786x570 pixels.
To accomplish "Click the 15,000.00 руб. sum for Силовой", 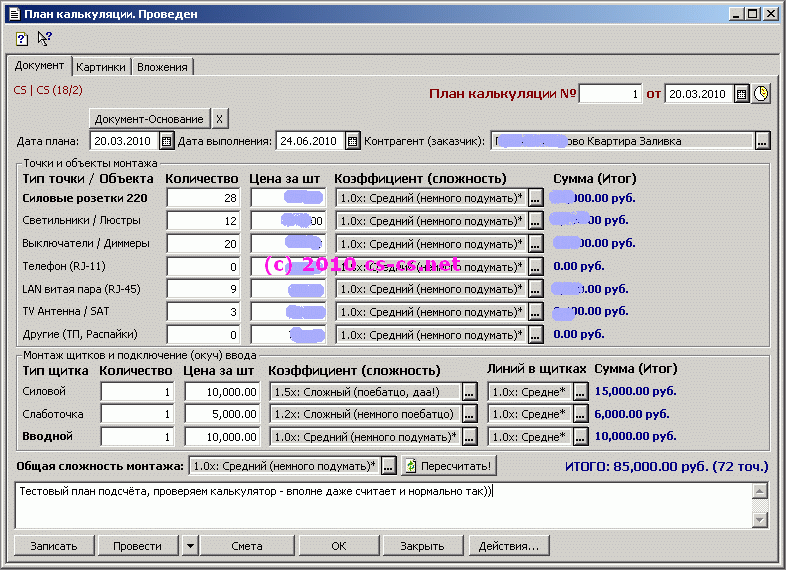I will click(x=636, y=391).
